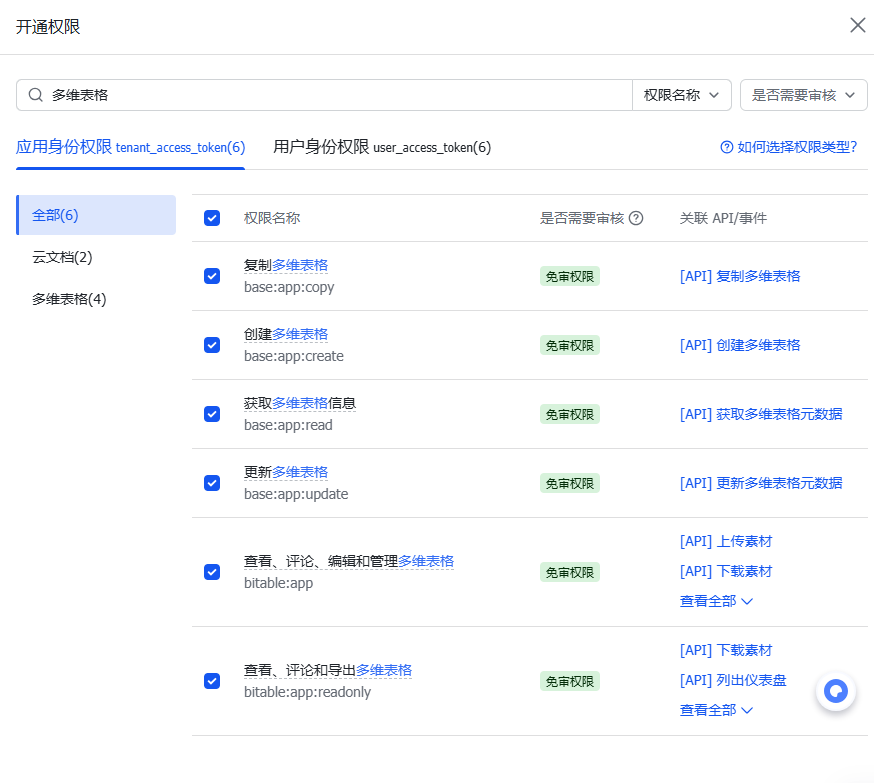Select 多维表格(4) category in sidebar
Viewport: 874px width, 783px height.
tap(69, 299)
